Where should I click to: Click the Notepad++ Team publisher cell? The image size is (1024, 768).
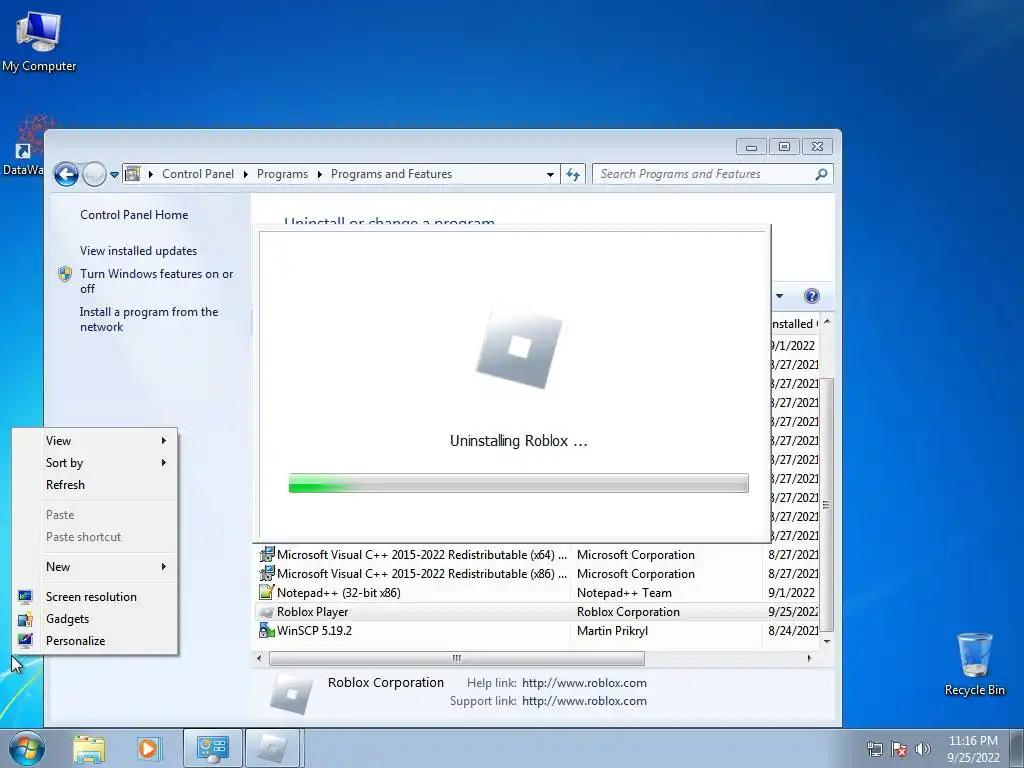tap(624, 593)
